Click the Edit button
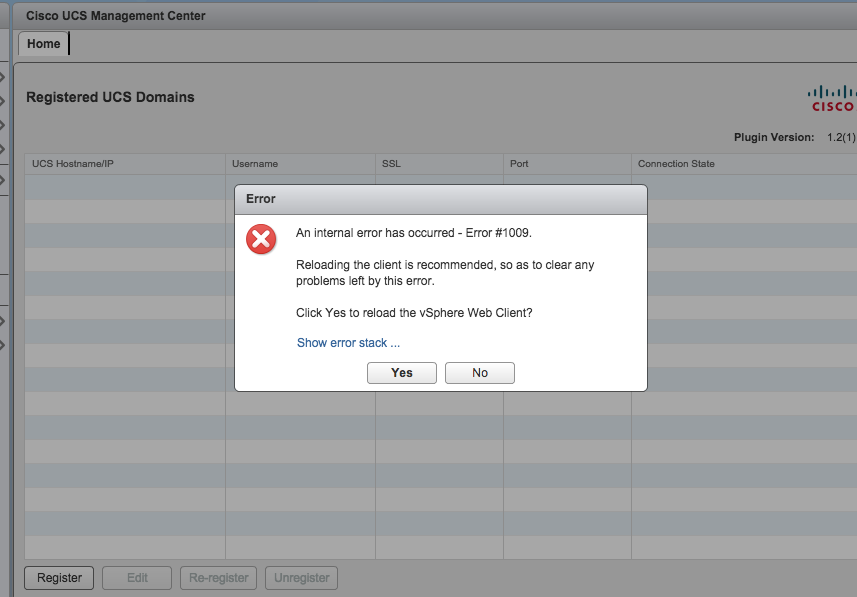 137,578
